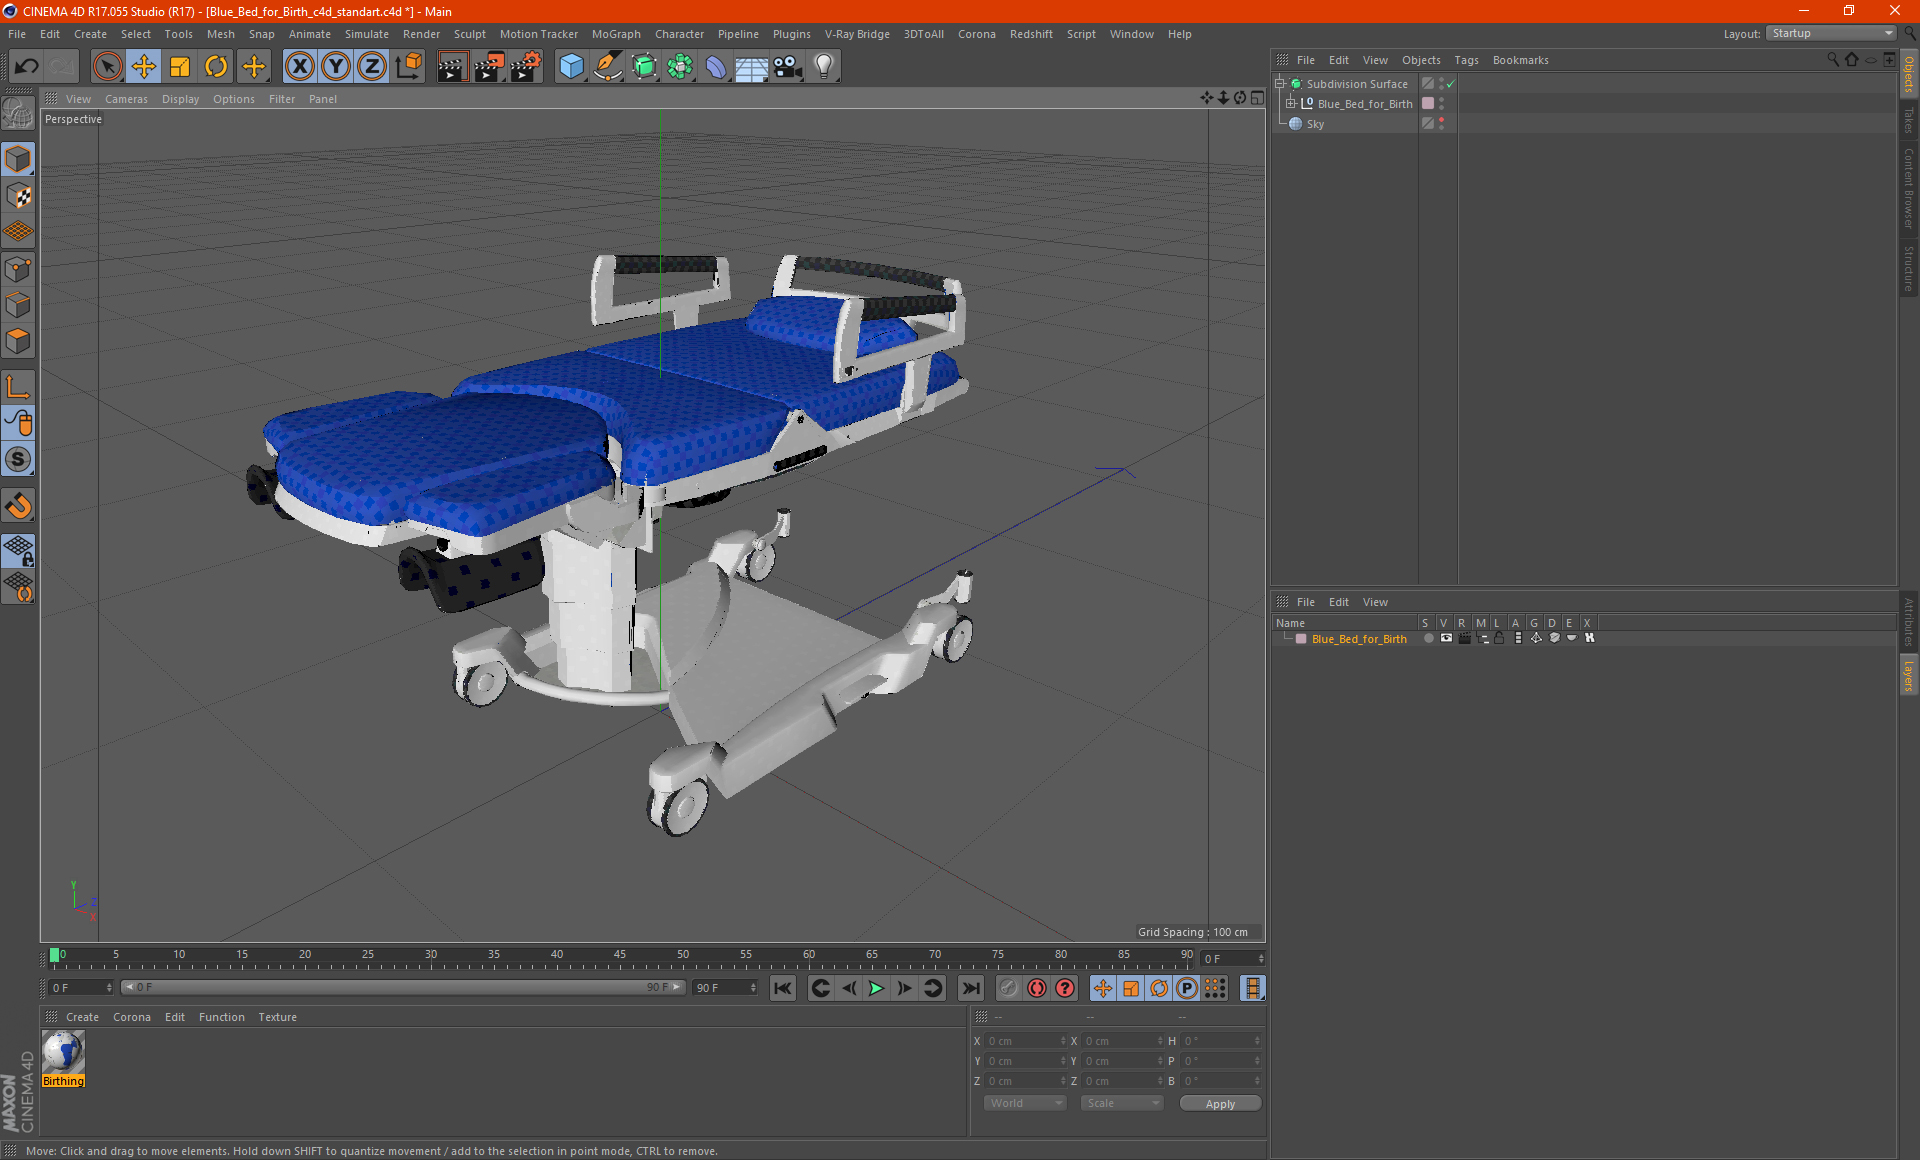Click the Apply button
Screen dimensions: 1920x1160
(x=1220, y=1104)
